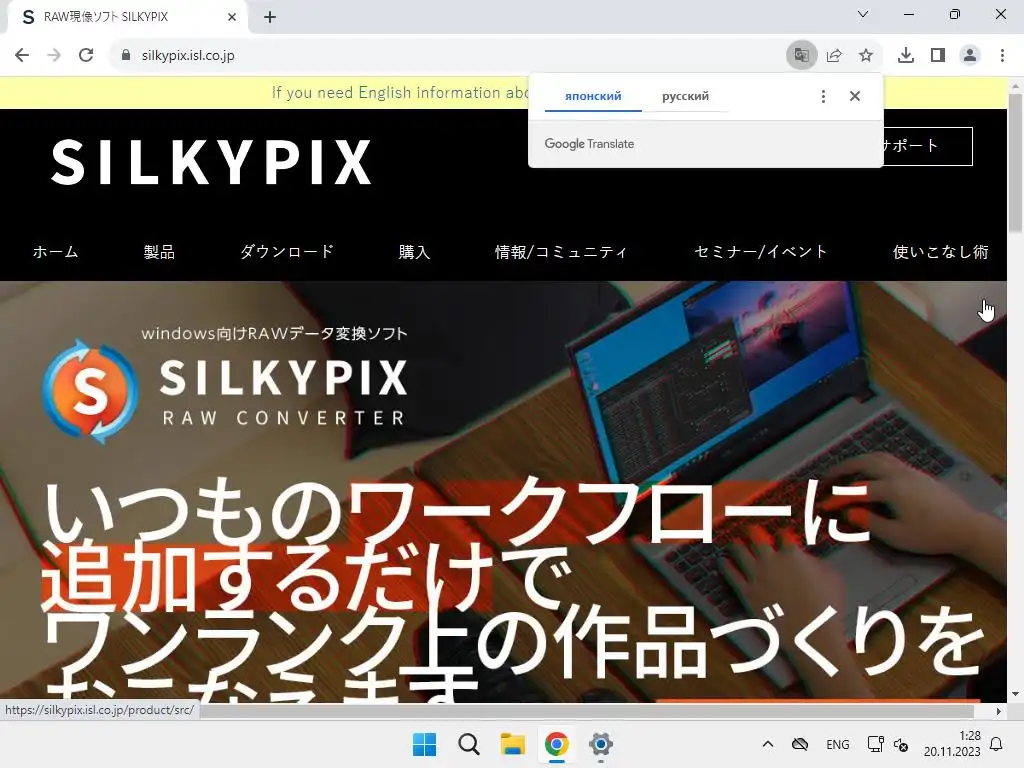The image size is (1024, 768).
Task: Open the clock showing 1:28
Action: [952, 744]
